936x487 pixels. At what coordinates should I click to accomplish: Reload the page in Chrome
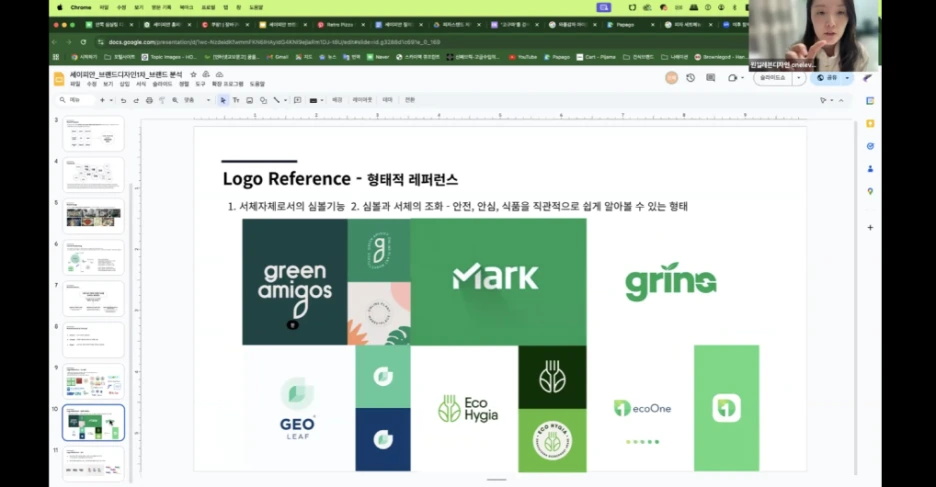pos(83,42)
